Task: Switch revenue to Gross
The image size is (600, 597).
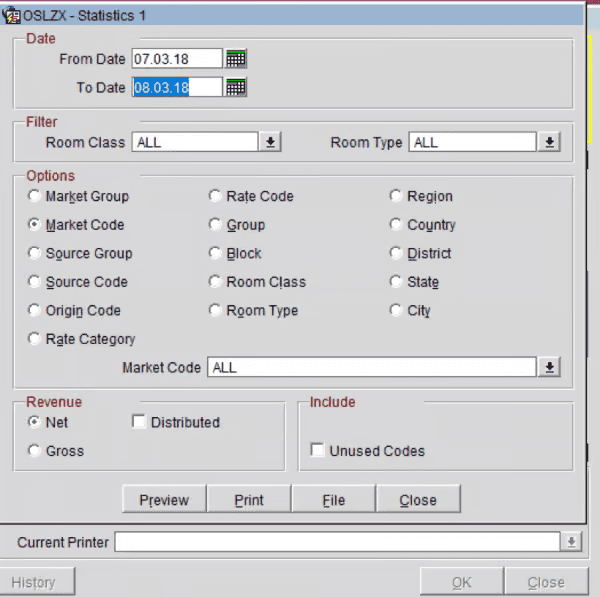Action: 36,451
